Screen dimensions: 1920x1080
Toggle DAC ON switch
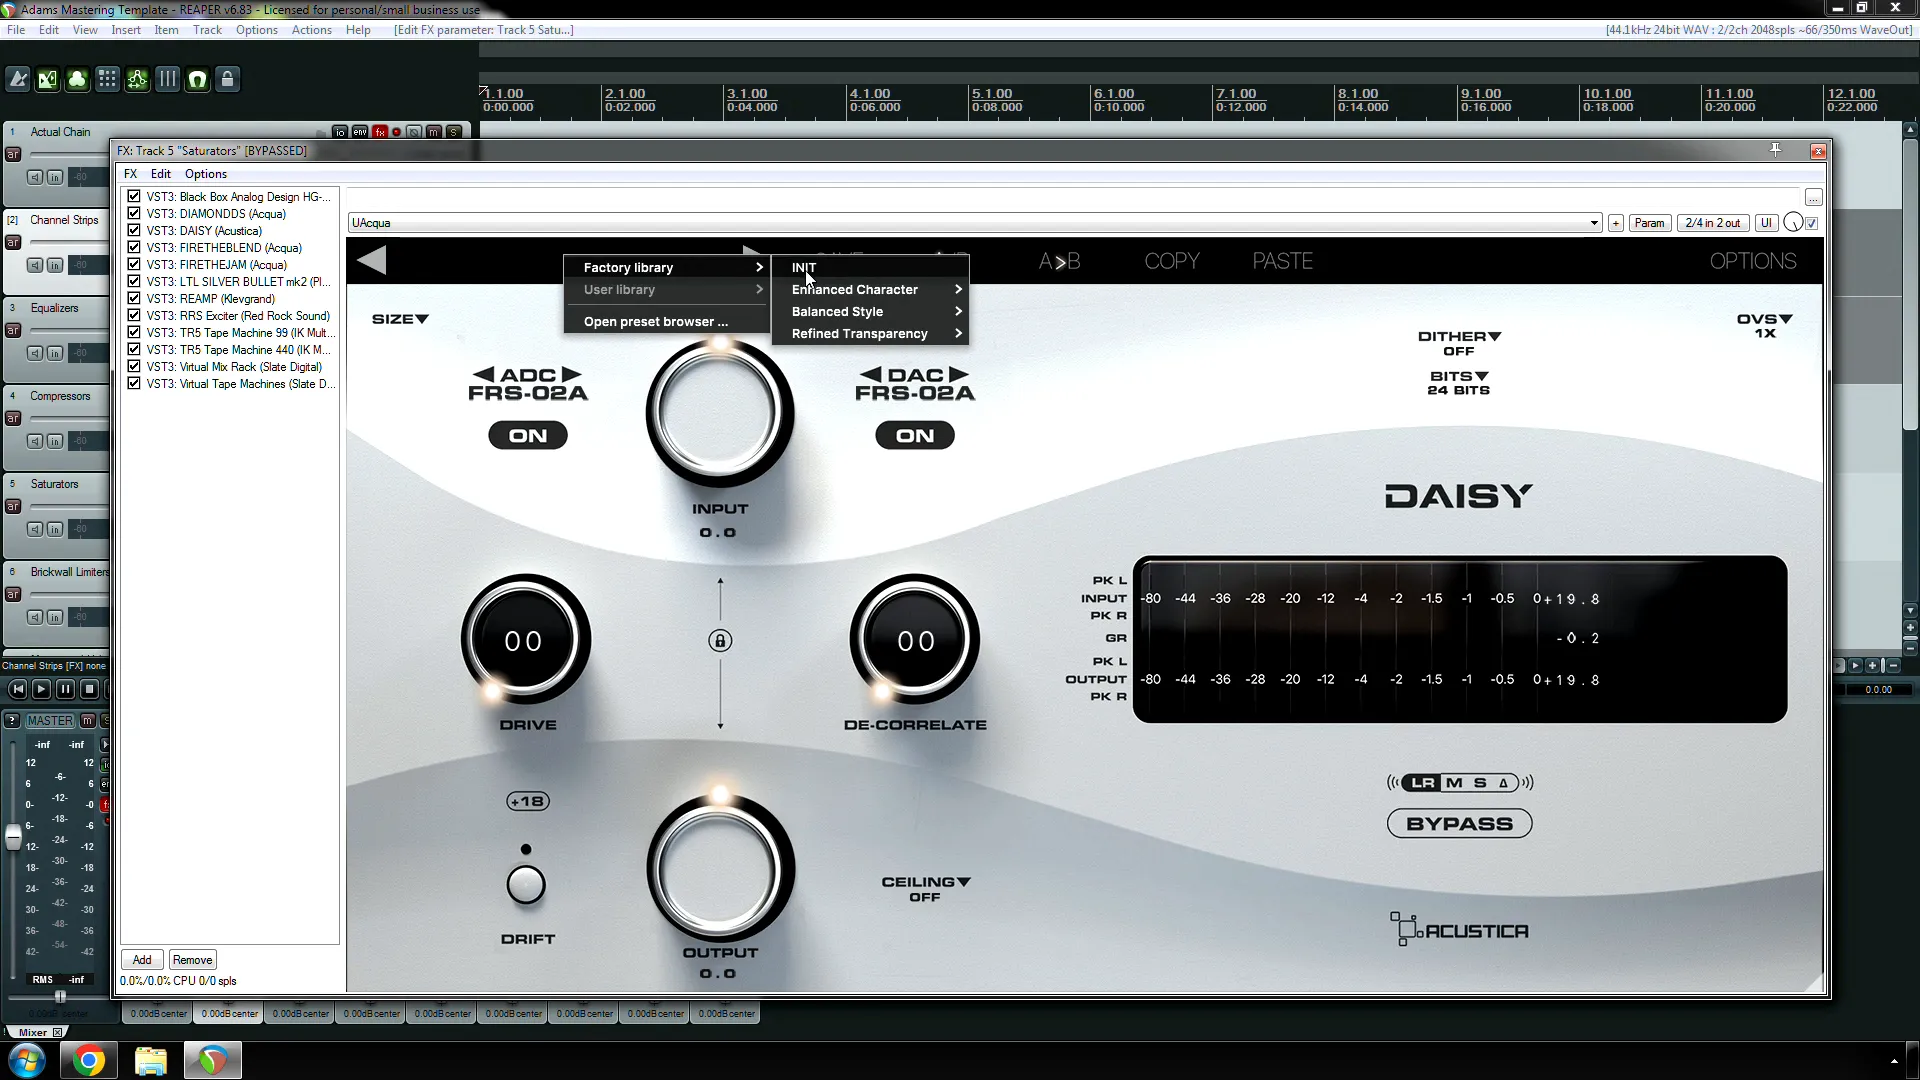915,435
